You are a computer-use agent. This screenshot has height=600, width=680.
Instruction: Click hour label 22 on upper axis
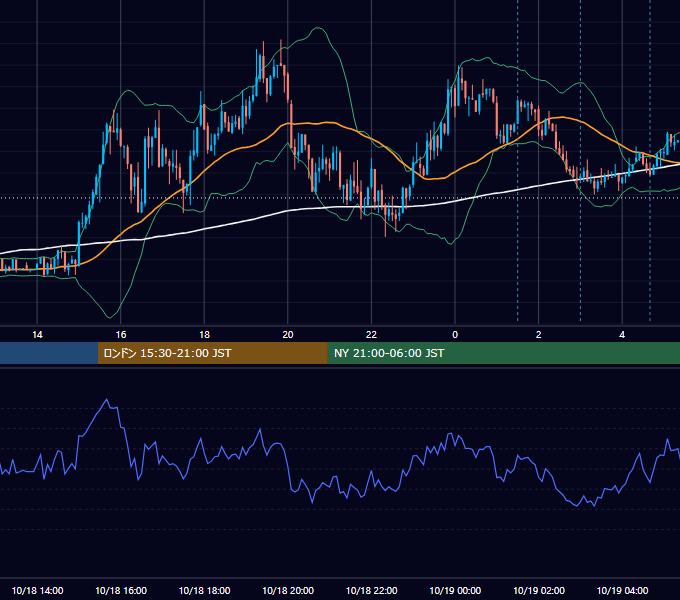pyautogui.click(x=371, y=335)
